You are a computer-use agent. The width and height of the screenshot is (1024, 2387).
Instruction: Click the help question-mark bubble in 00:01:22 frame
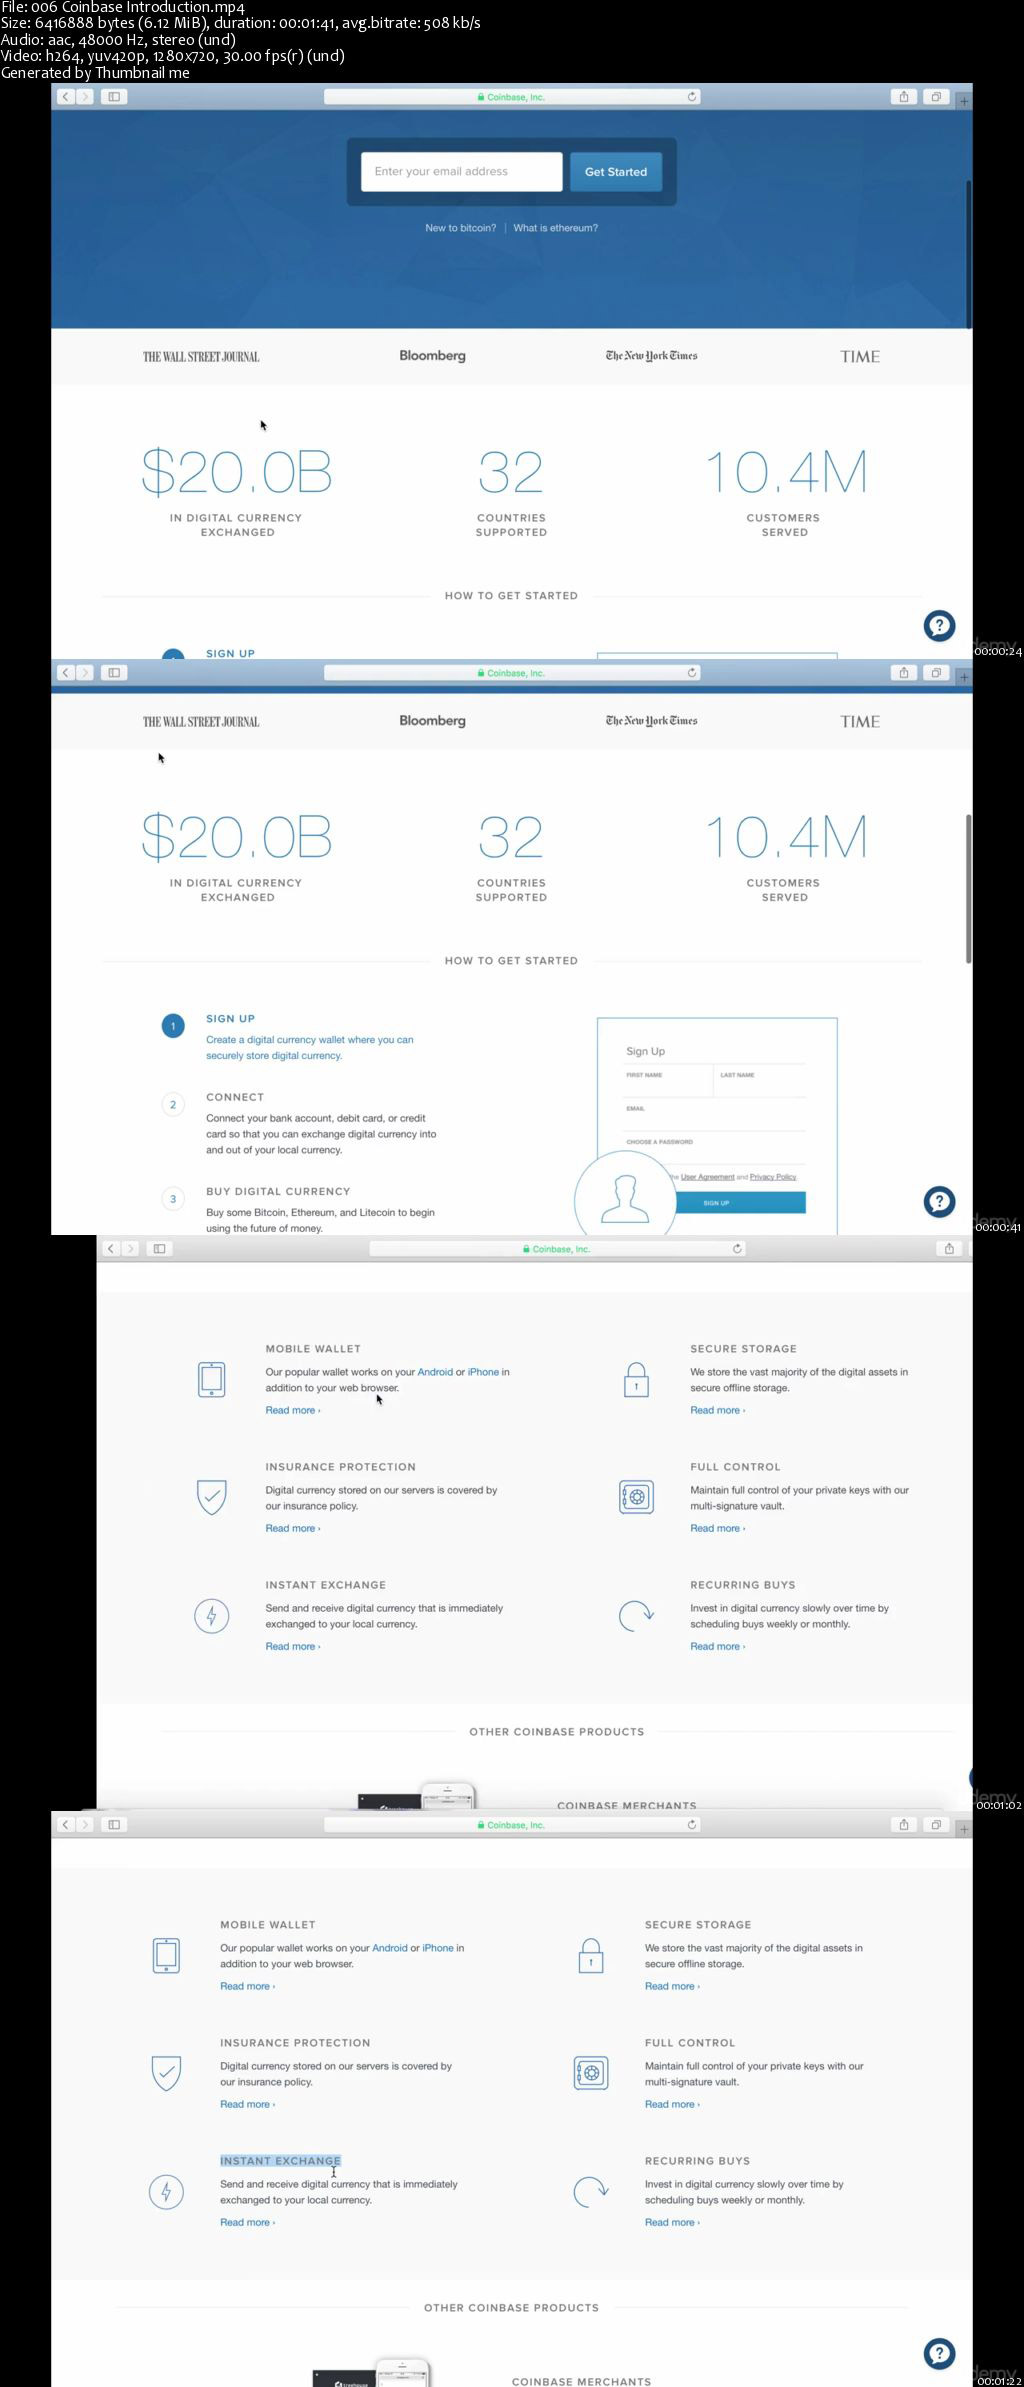click(939, 2354)
